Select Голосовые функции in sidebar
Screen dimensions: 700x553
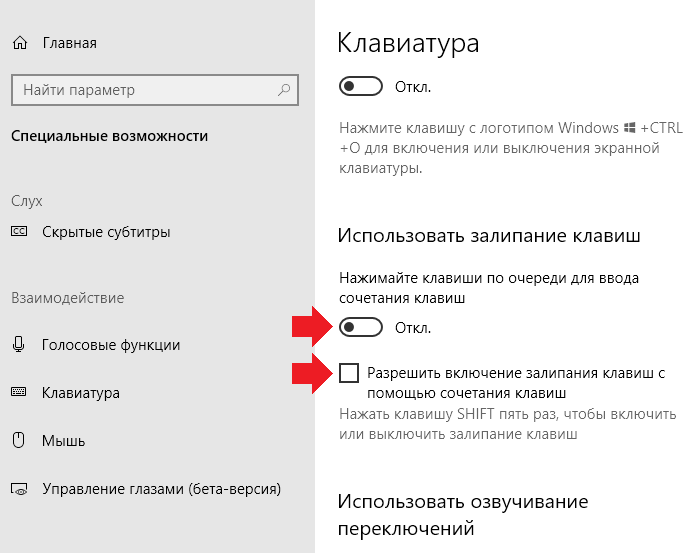click(x=111, y=345)
